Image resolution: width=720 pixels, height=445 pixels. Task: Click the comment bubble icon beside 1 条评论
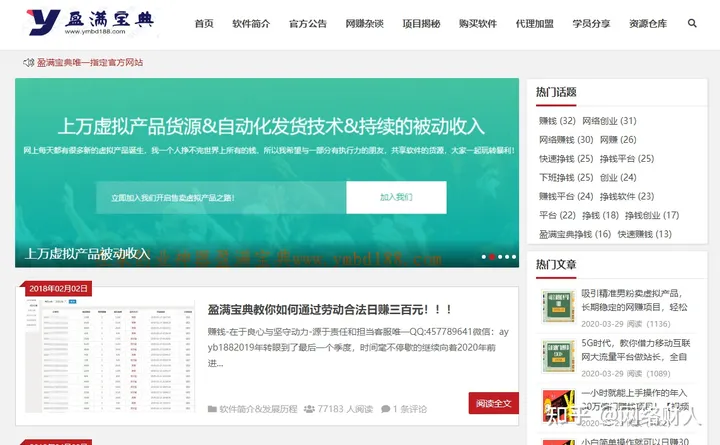[386, 409]
